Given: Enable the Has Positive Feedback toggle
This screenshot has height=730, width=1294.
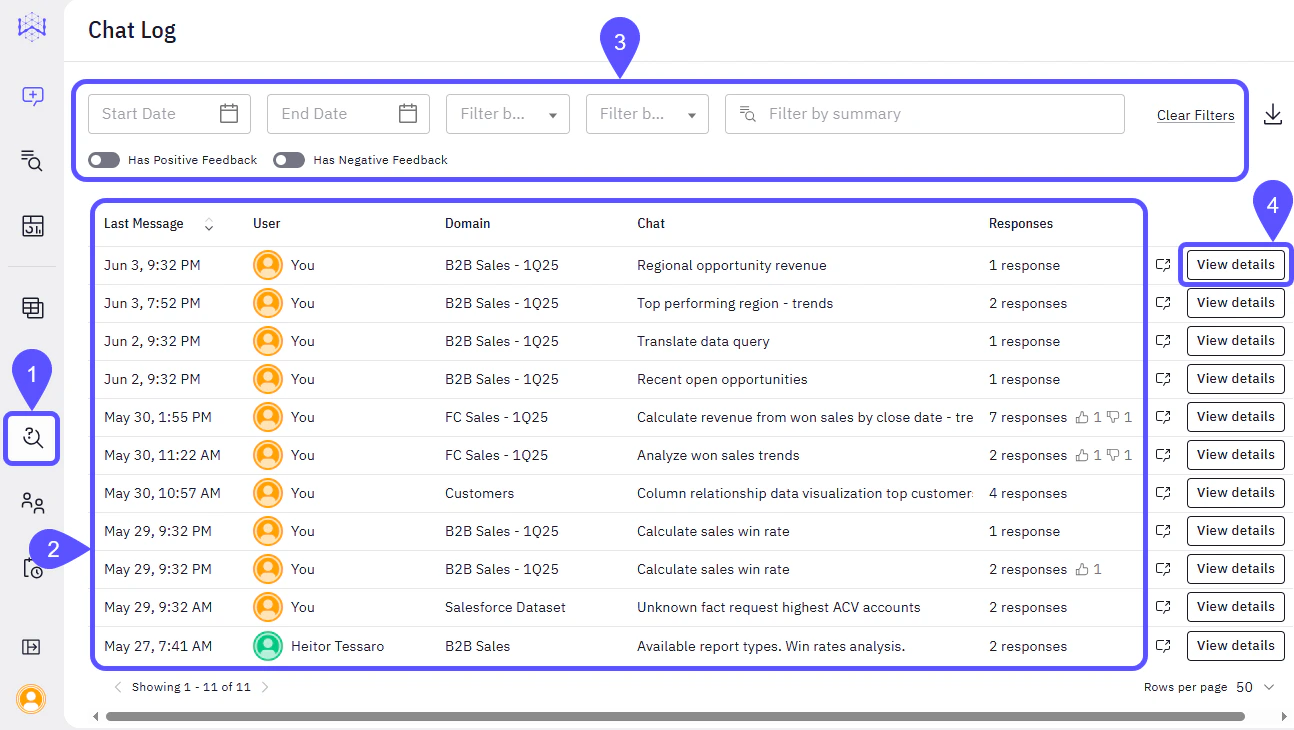Looking at the screenshot, I should click(103, 159).
